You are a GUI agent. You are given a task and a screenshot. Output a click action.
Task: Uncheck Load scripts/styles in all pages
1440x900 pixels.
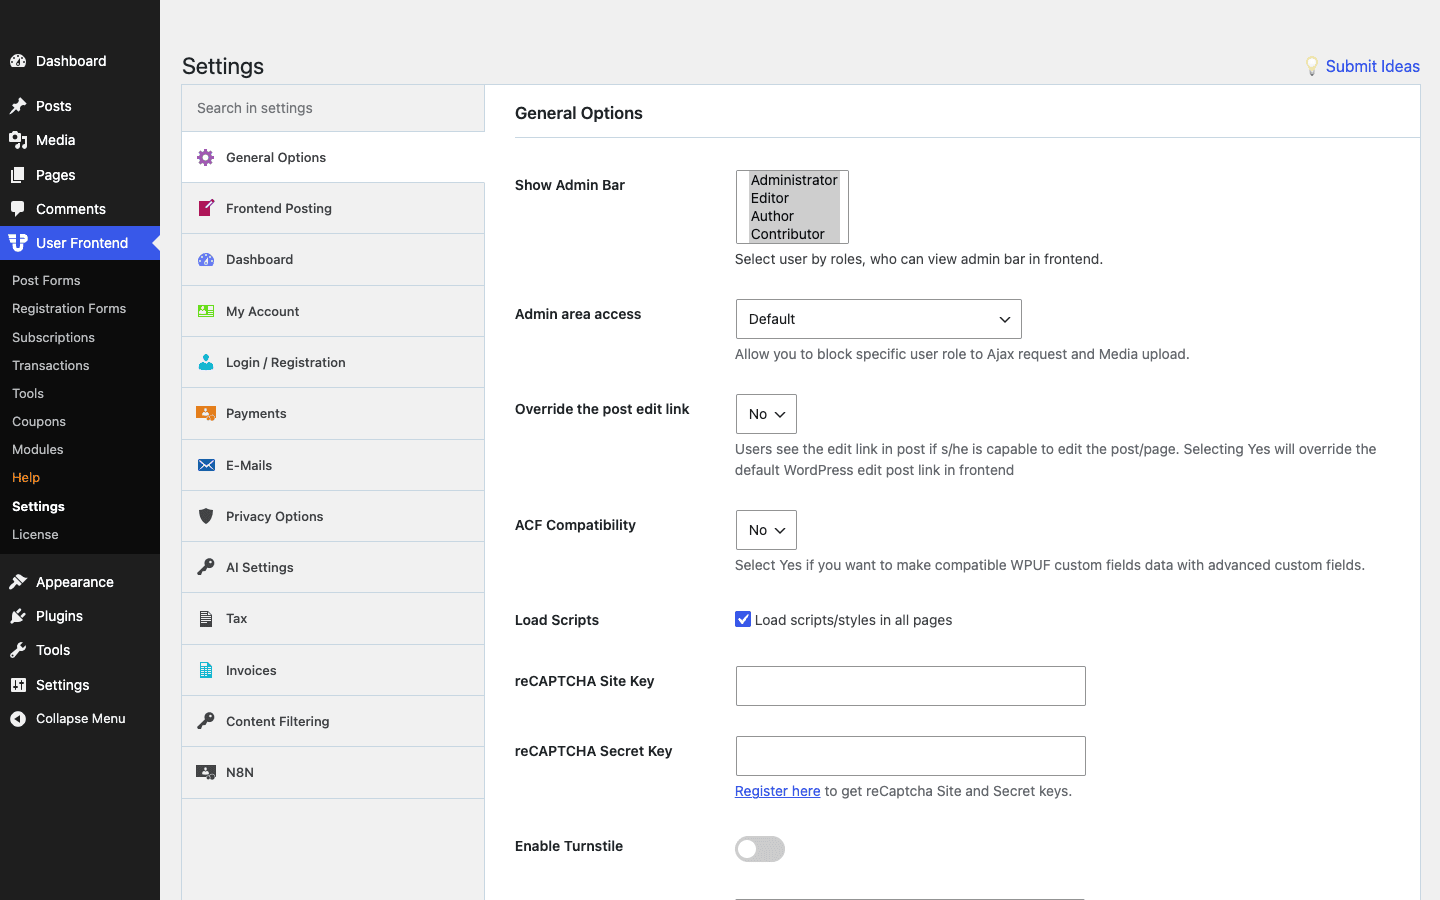pos(743,619)
